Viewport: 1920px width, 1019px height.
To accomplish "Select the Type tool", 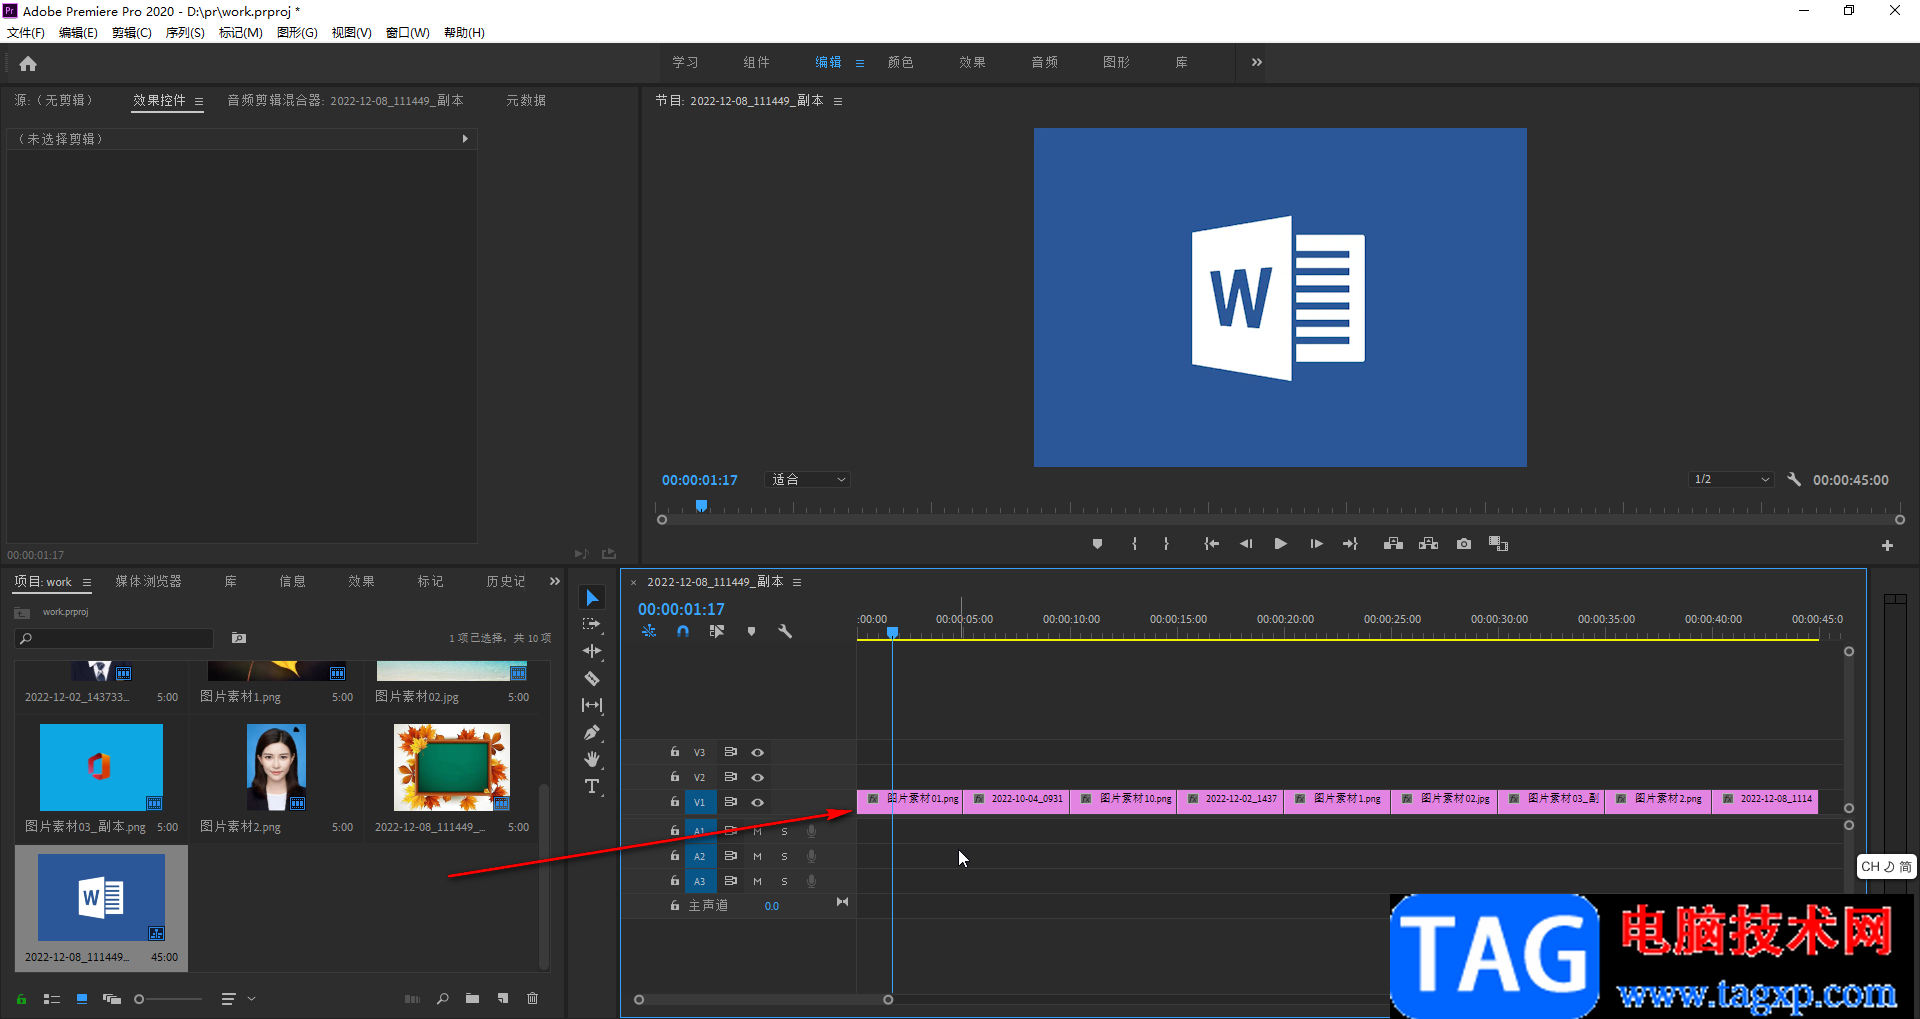I will tap(592, 786).
